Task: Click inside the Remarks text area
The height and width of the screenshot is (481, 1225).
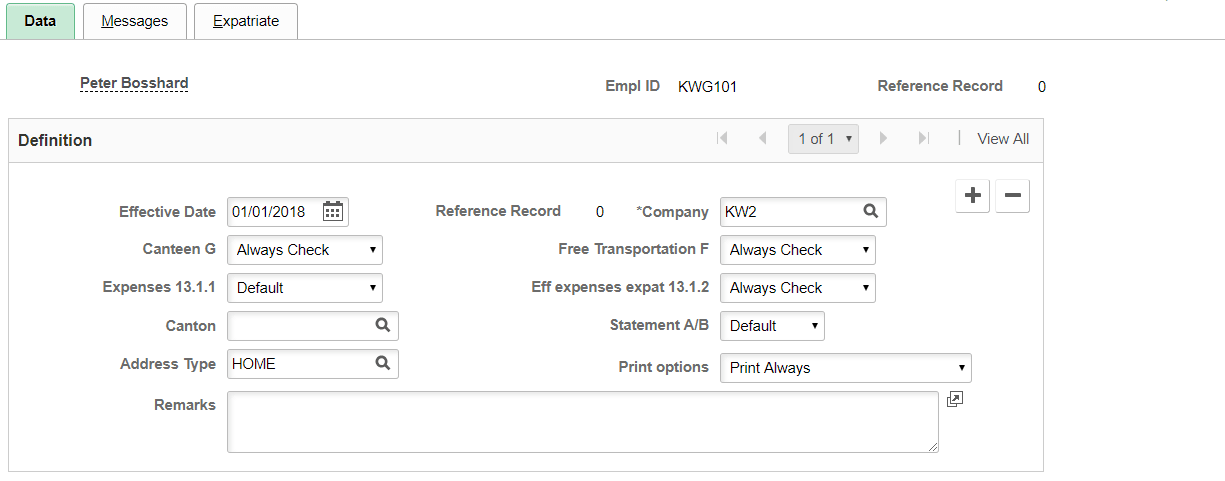Action: [x=582, y=421]
